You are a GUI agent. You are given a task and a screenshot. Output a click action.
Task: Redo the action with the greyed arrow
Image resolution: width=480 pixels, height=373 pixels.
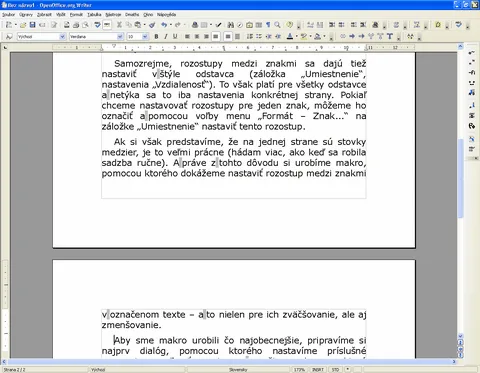178,25
